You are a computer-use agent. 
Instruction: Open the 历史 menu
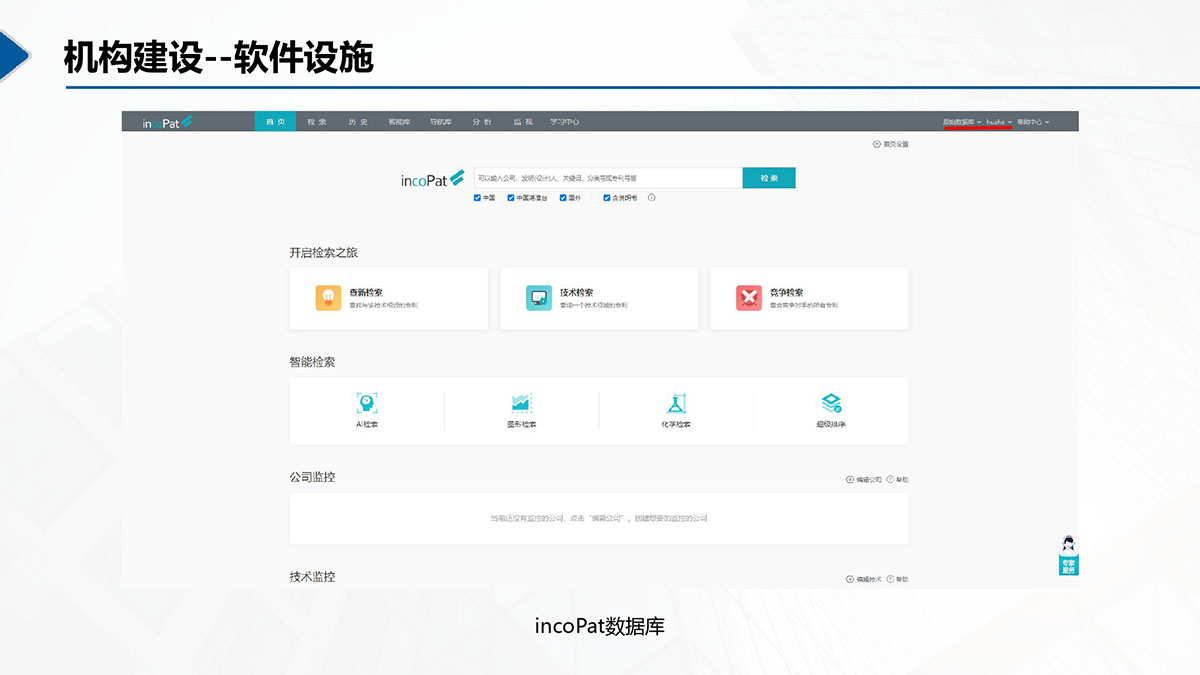pos(358,122)
